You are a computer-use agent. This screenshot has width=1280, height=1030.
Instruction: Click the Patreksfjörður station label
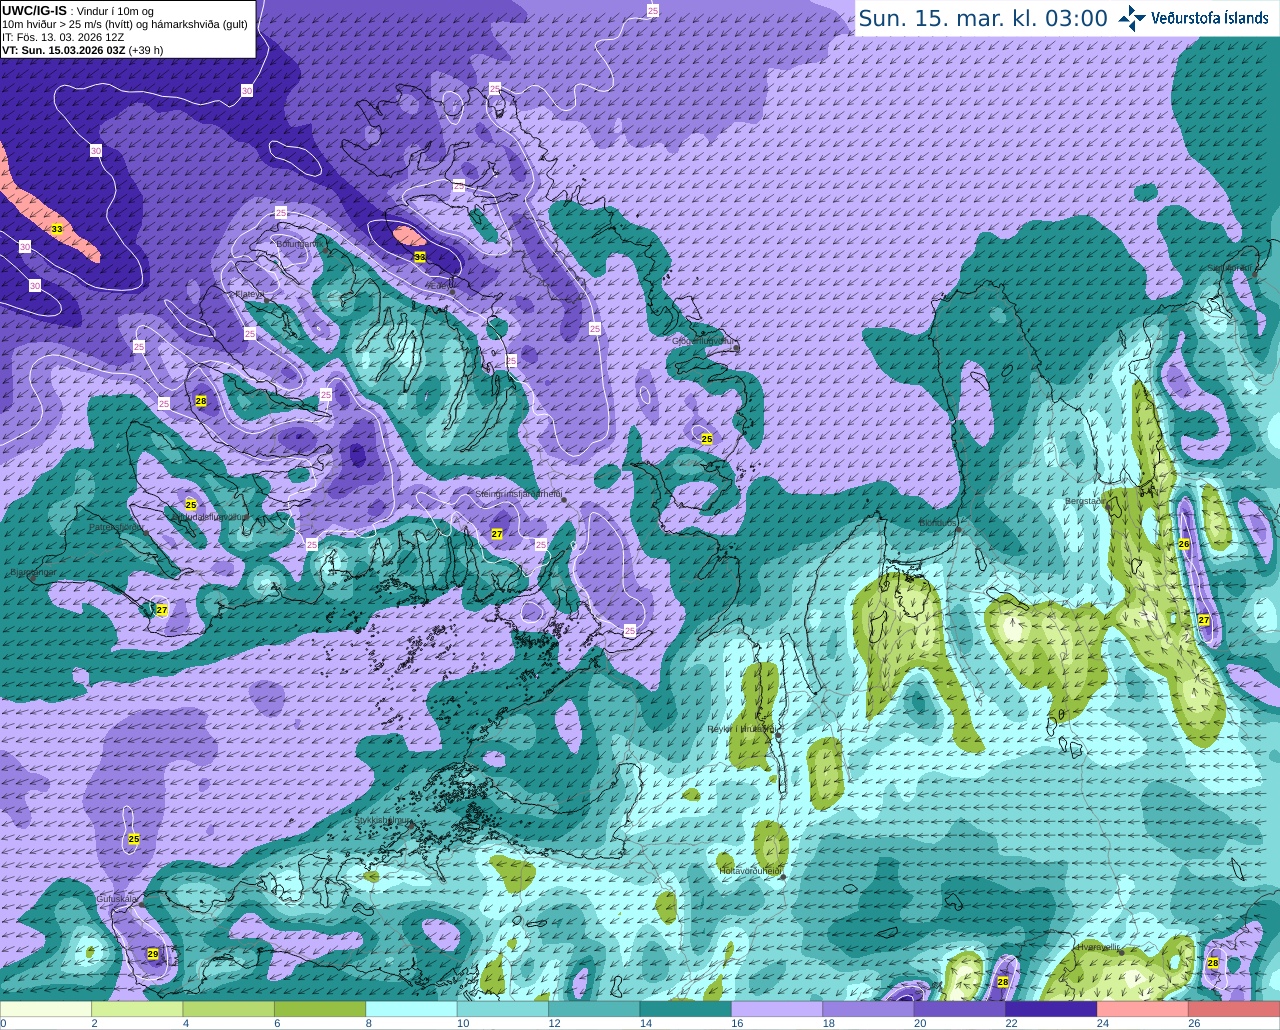click(116, 526)
